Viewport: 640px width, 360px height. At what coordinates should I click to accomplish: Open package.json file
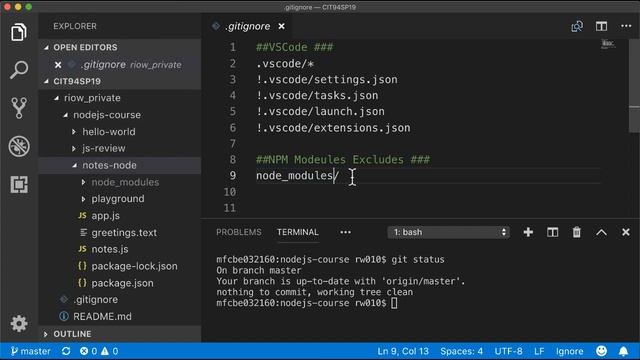(x=122, y=283)
